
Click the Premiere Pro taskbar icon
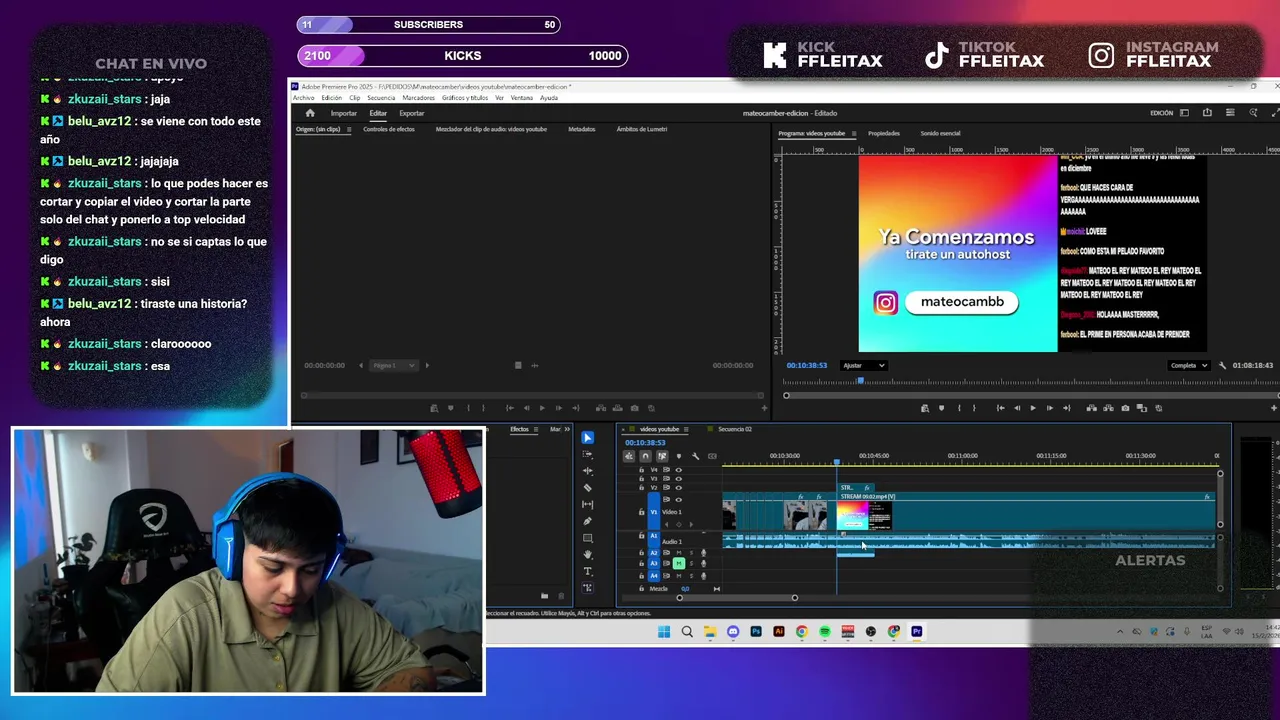(917, 632)
